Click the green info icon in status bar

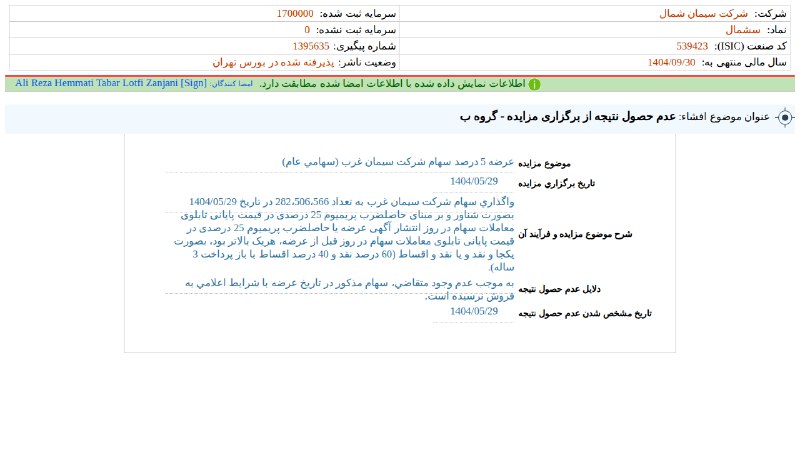coord(534,84)
